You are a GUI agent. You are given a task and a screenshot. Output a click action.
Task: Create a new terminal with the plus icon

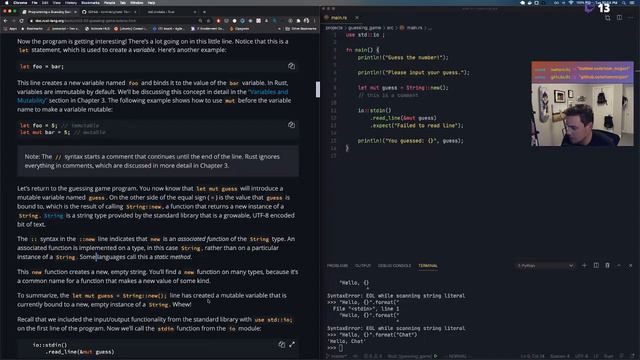pyautogui.click(x=584, y=265)
